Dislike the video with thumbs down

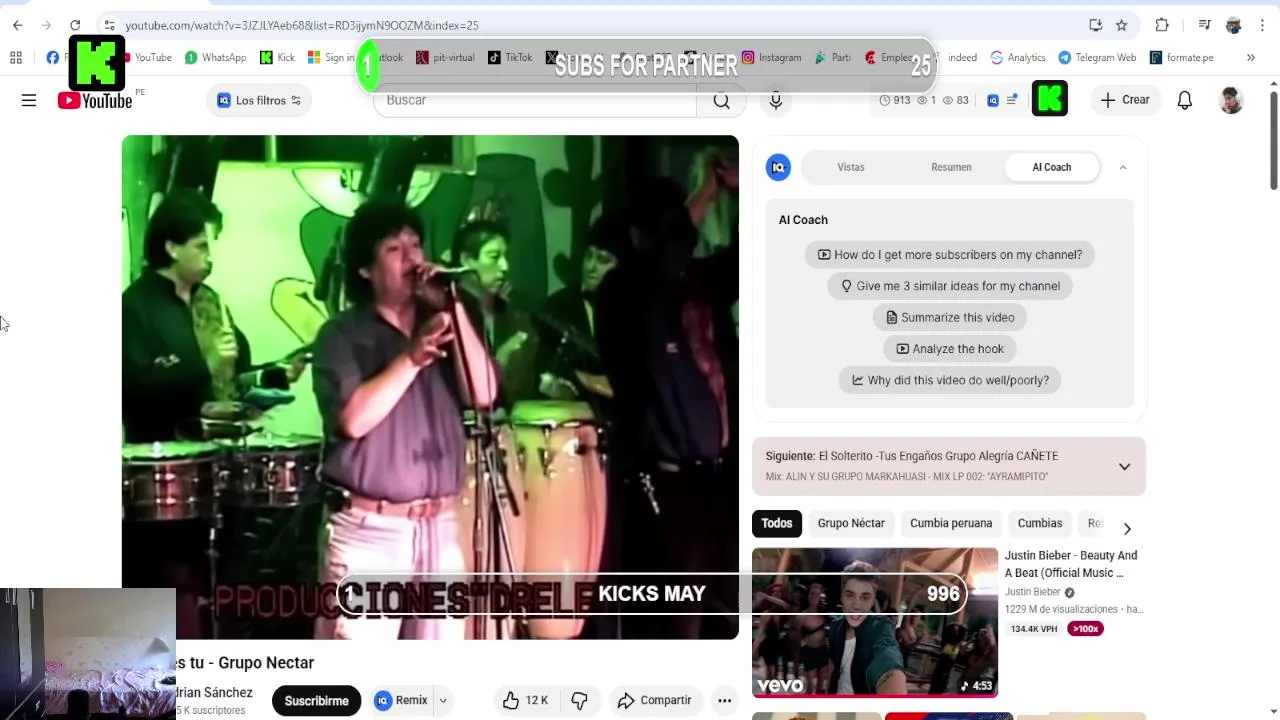(x=579, y=700)
